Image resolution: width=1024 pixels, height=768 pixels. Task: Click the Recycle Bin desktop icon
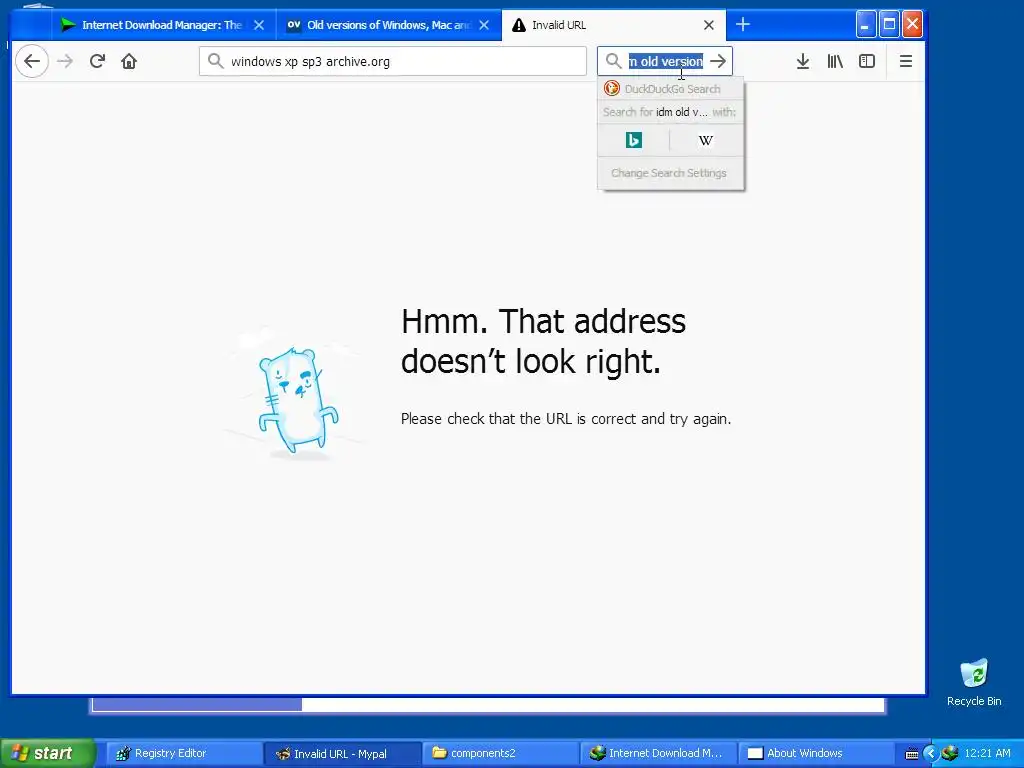[974, 682]
